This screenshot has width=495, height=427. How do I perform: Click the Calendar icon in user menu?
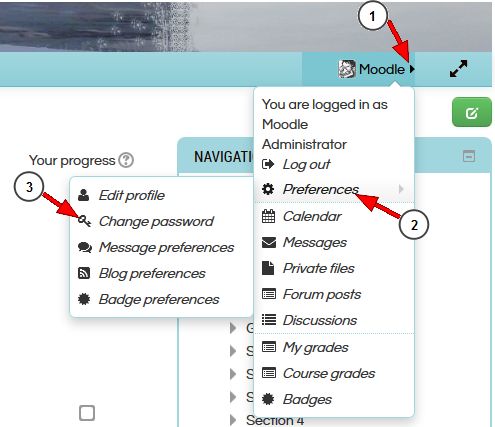269,216
